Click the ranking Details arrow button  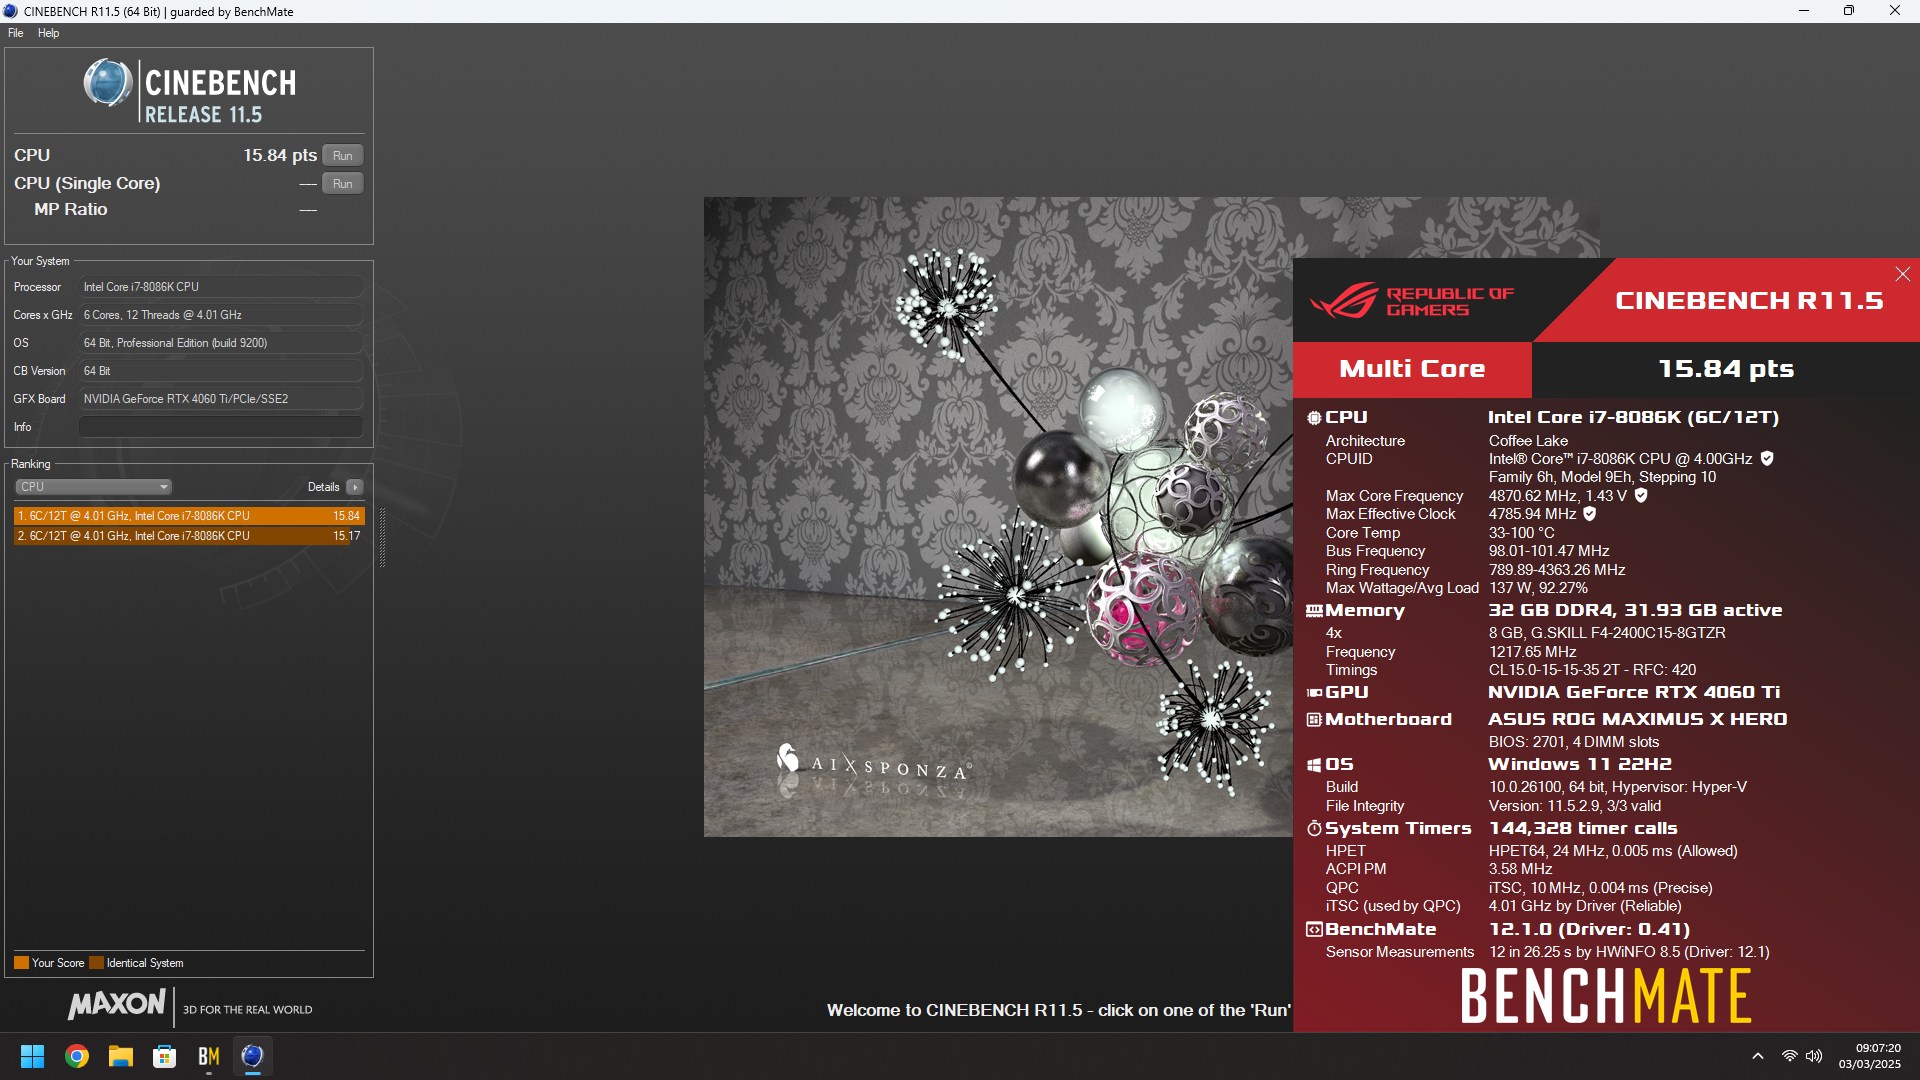(355, 487)
